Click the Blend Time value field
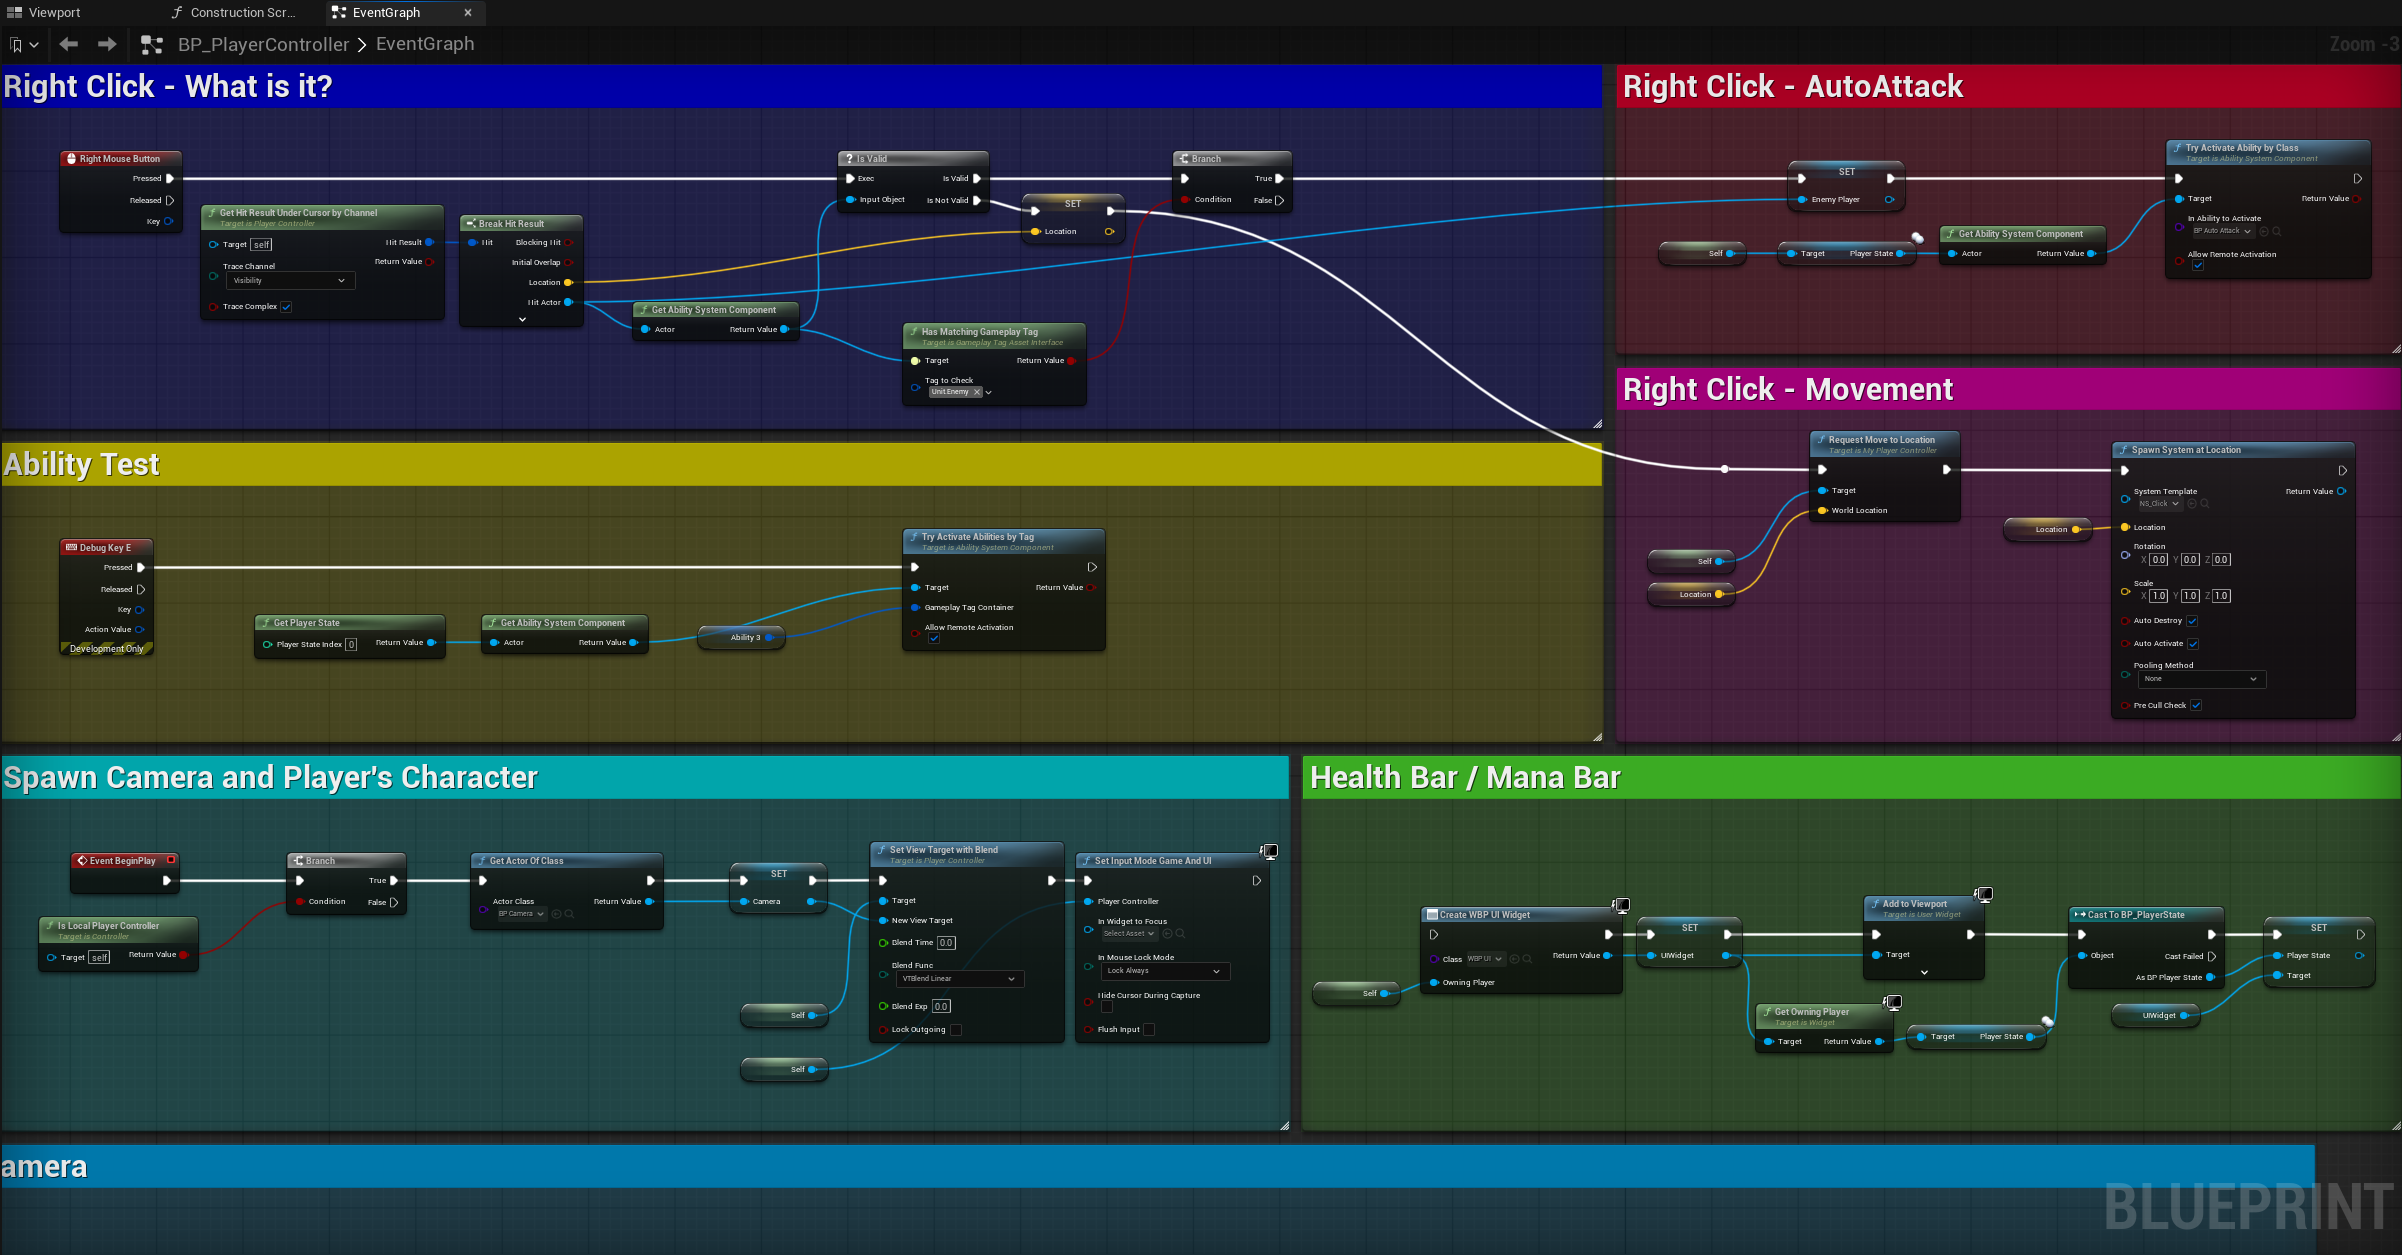Image resolution: width=2402 pixels, height=1255 pixels. 946,943
